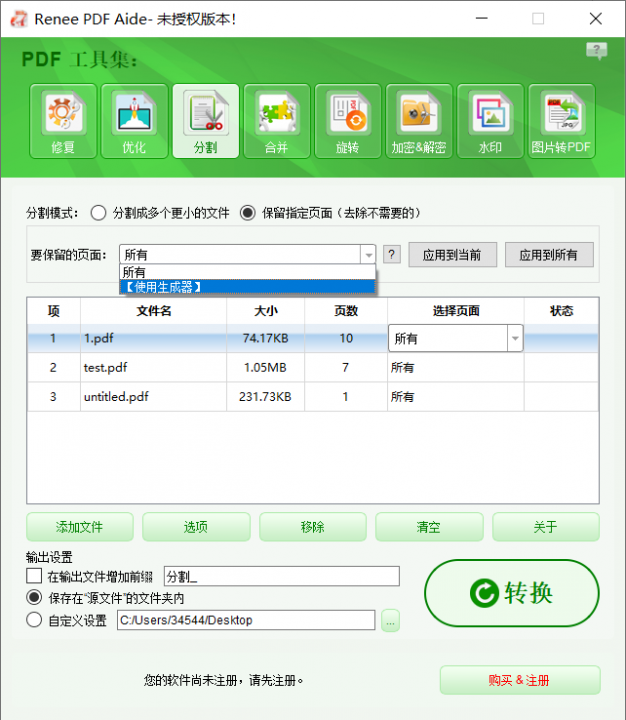Select the test.pdf file row

[x=312, y=367]
